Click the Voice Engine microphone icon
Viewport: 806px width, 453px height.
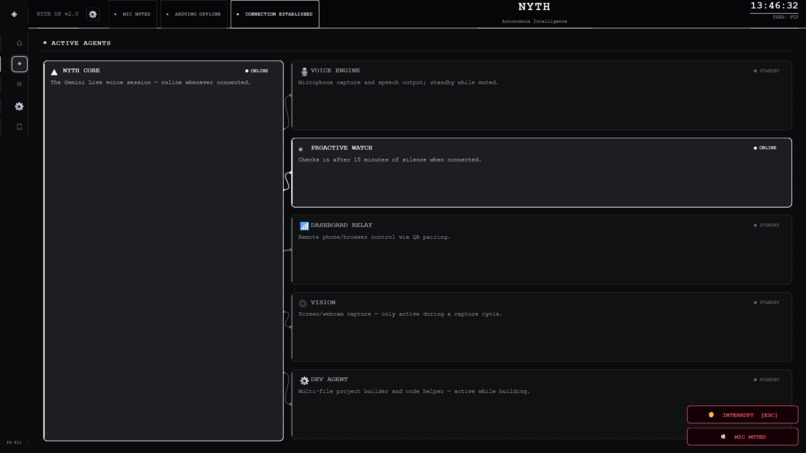pyautogui.click(x=304, y=71)
